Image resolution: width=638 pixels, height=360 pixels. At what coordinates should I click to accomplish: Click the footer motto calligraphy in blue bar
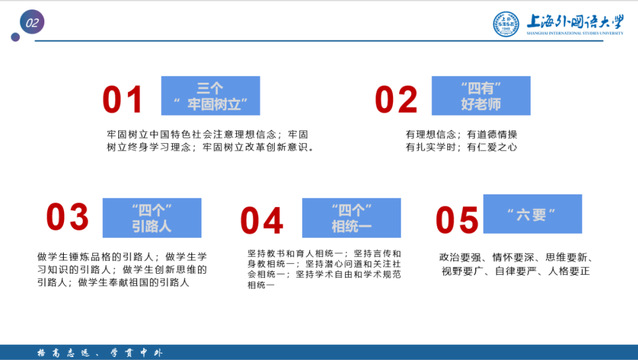tap(100, 353)
